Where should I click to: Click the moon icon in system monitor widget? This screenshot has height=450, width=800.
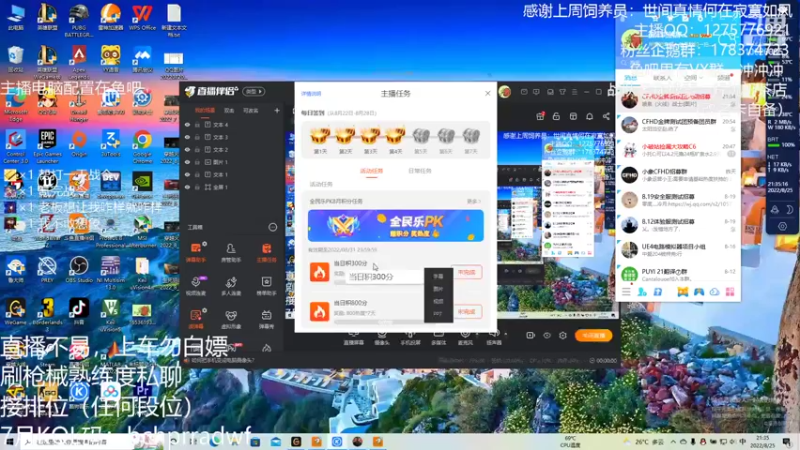pyautogui.click(x=789, y=209)
